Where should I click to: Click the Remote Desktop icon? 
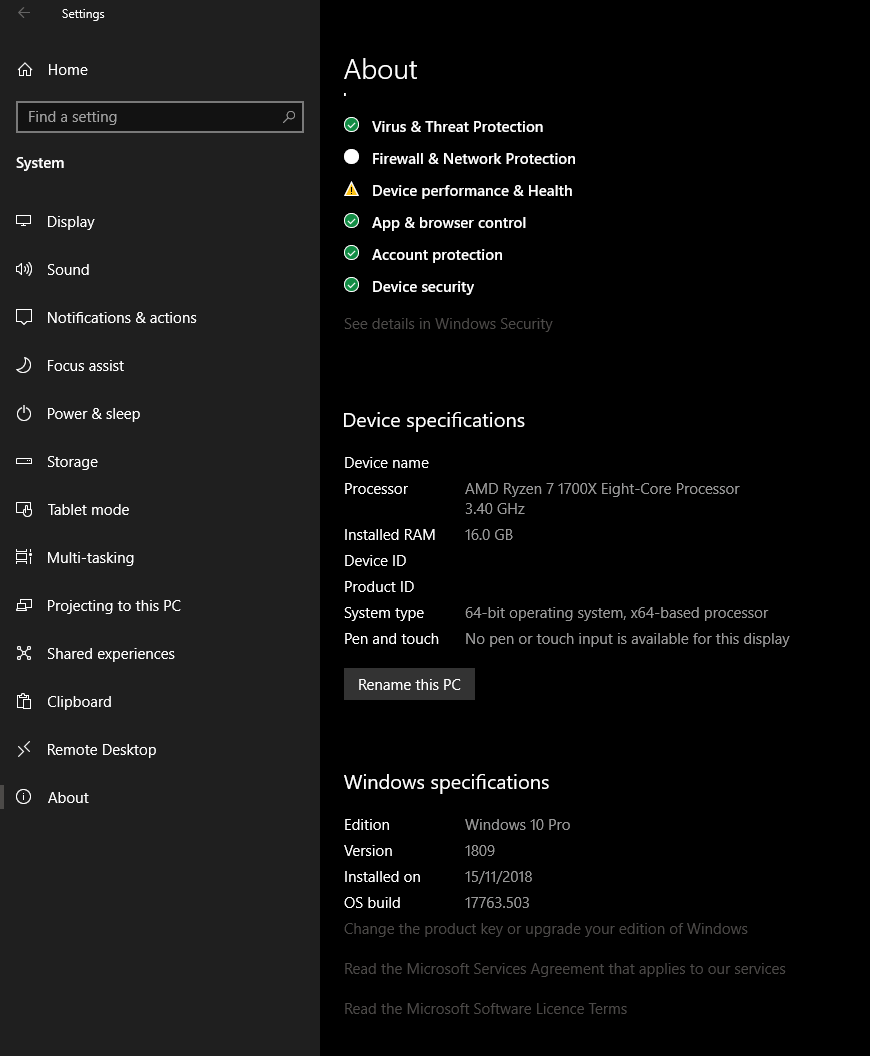tap(24, 749)
